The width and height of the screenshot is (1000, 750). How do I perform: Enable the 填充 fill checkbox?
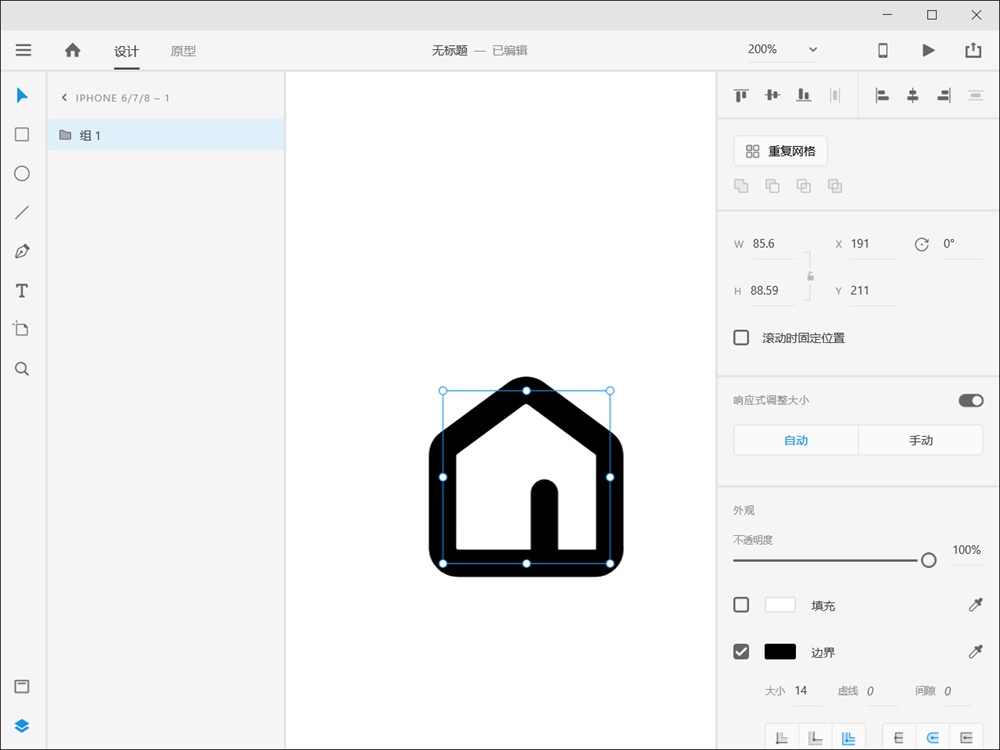pyautogui.click(x=741, y=604)
